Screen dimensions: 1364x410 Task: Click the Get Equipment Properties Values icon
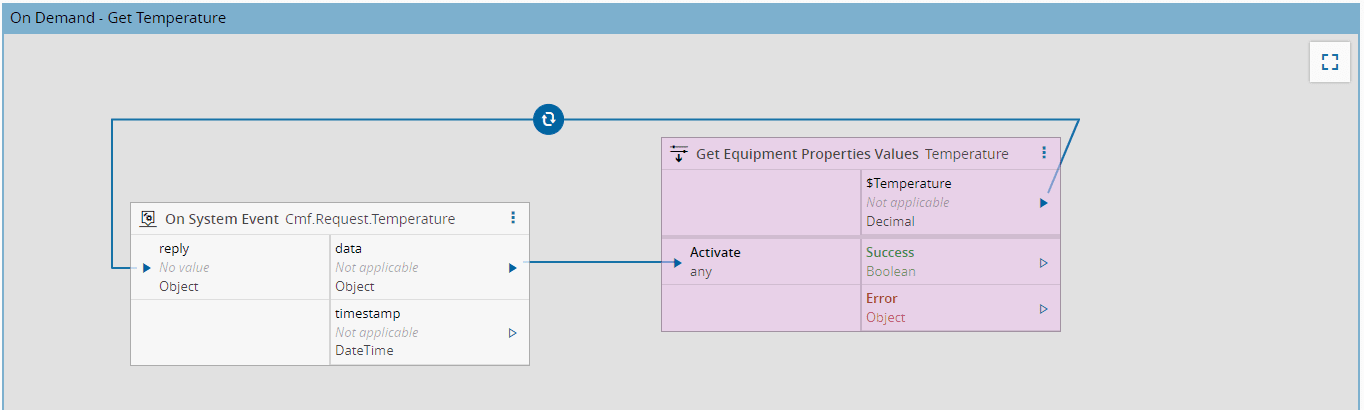tap(679, 154)
